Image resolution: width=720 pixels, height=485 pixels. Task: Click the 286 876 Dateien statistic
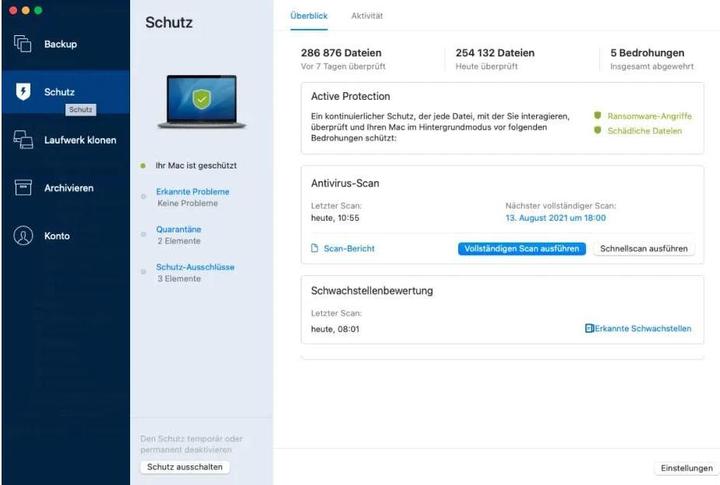click(341, 53)
